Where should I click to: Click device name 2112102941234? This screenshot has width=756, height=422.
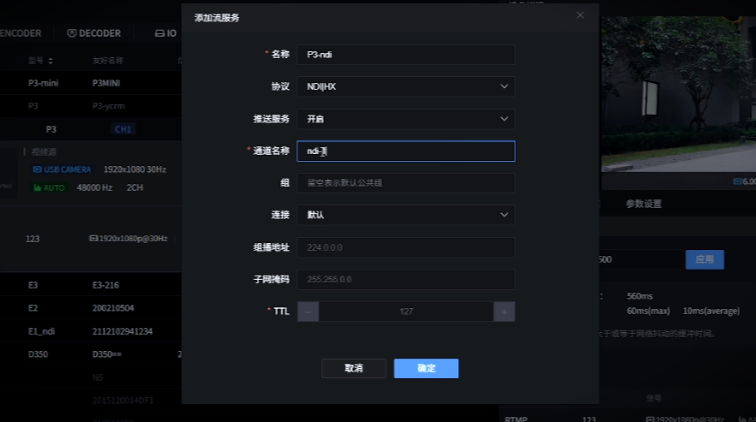(x=122, y=331)
